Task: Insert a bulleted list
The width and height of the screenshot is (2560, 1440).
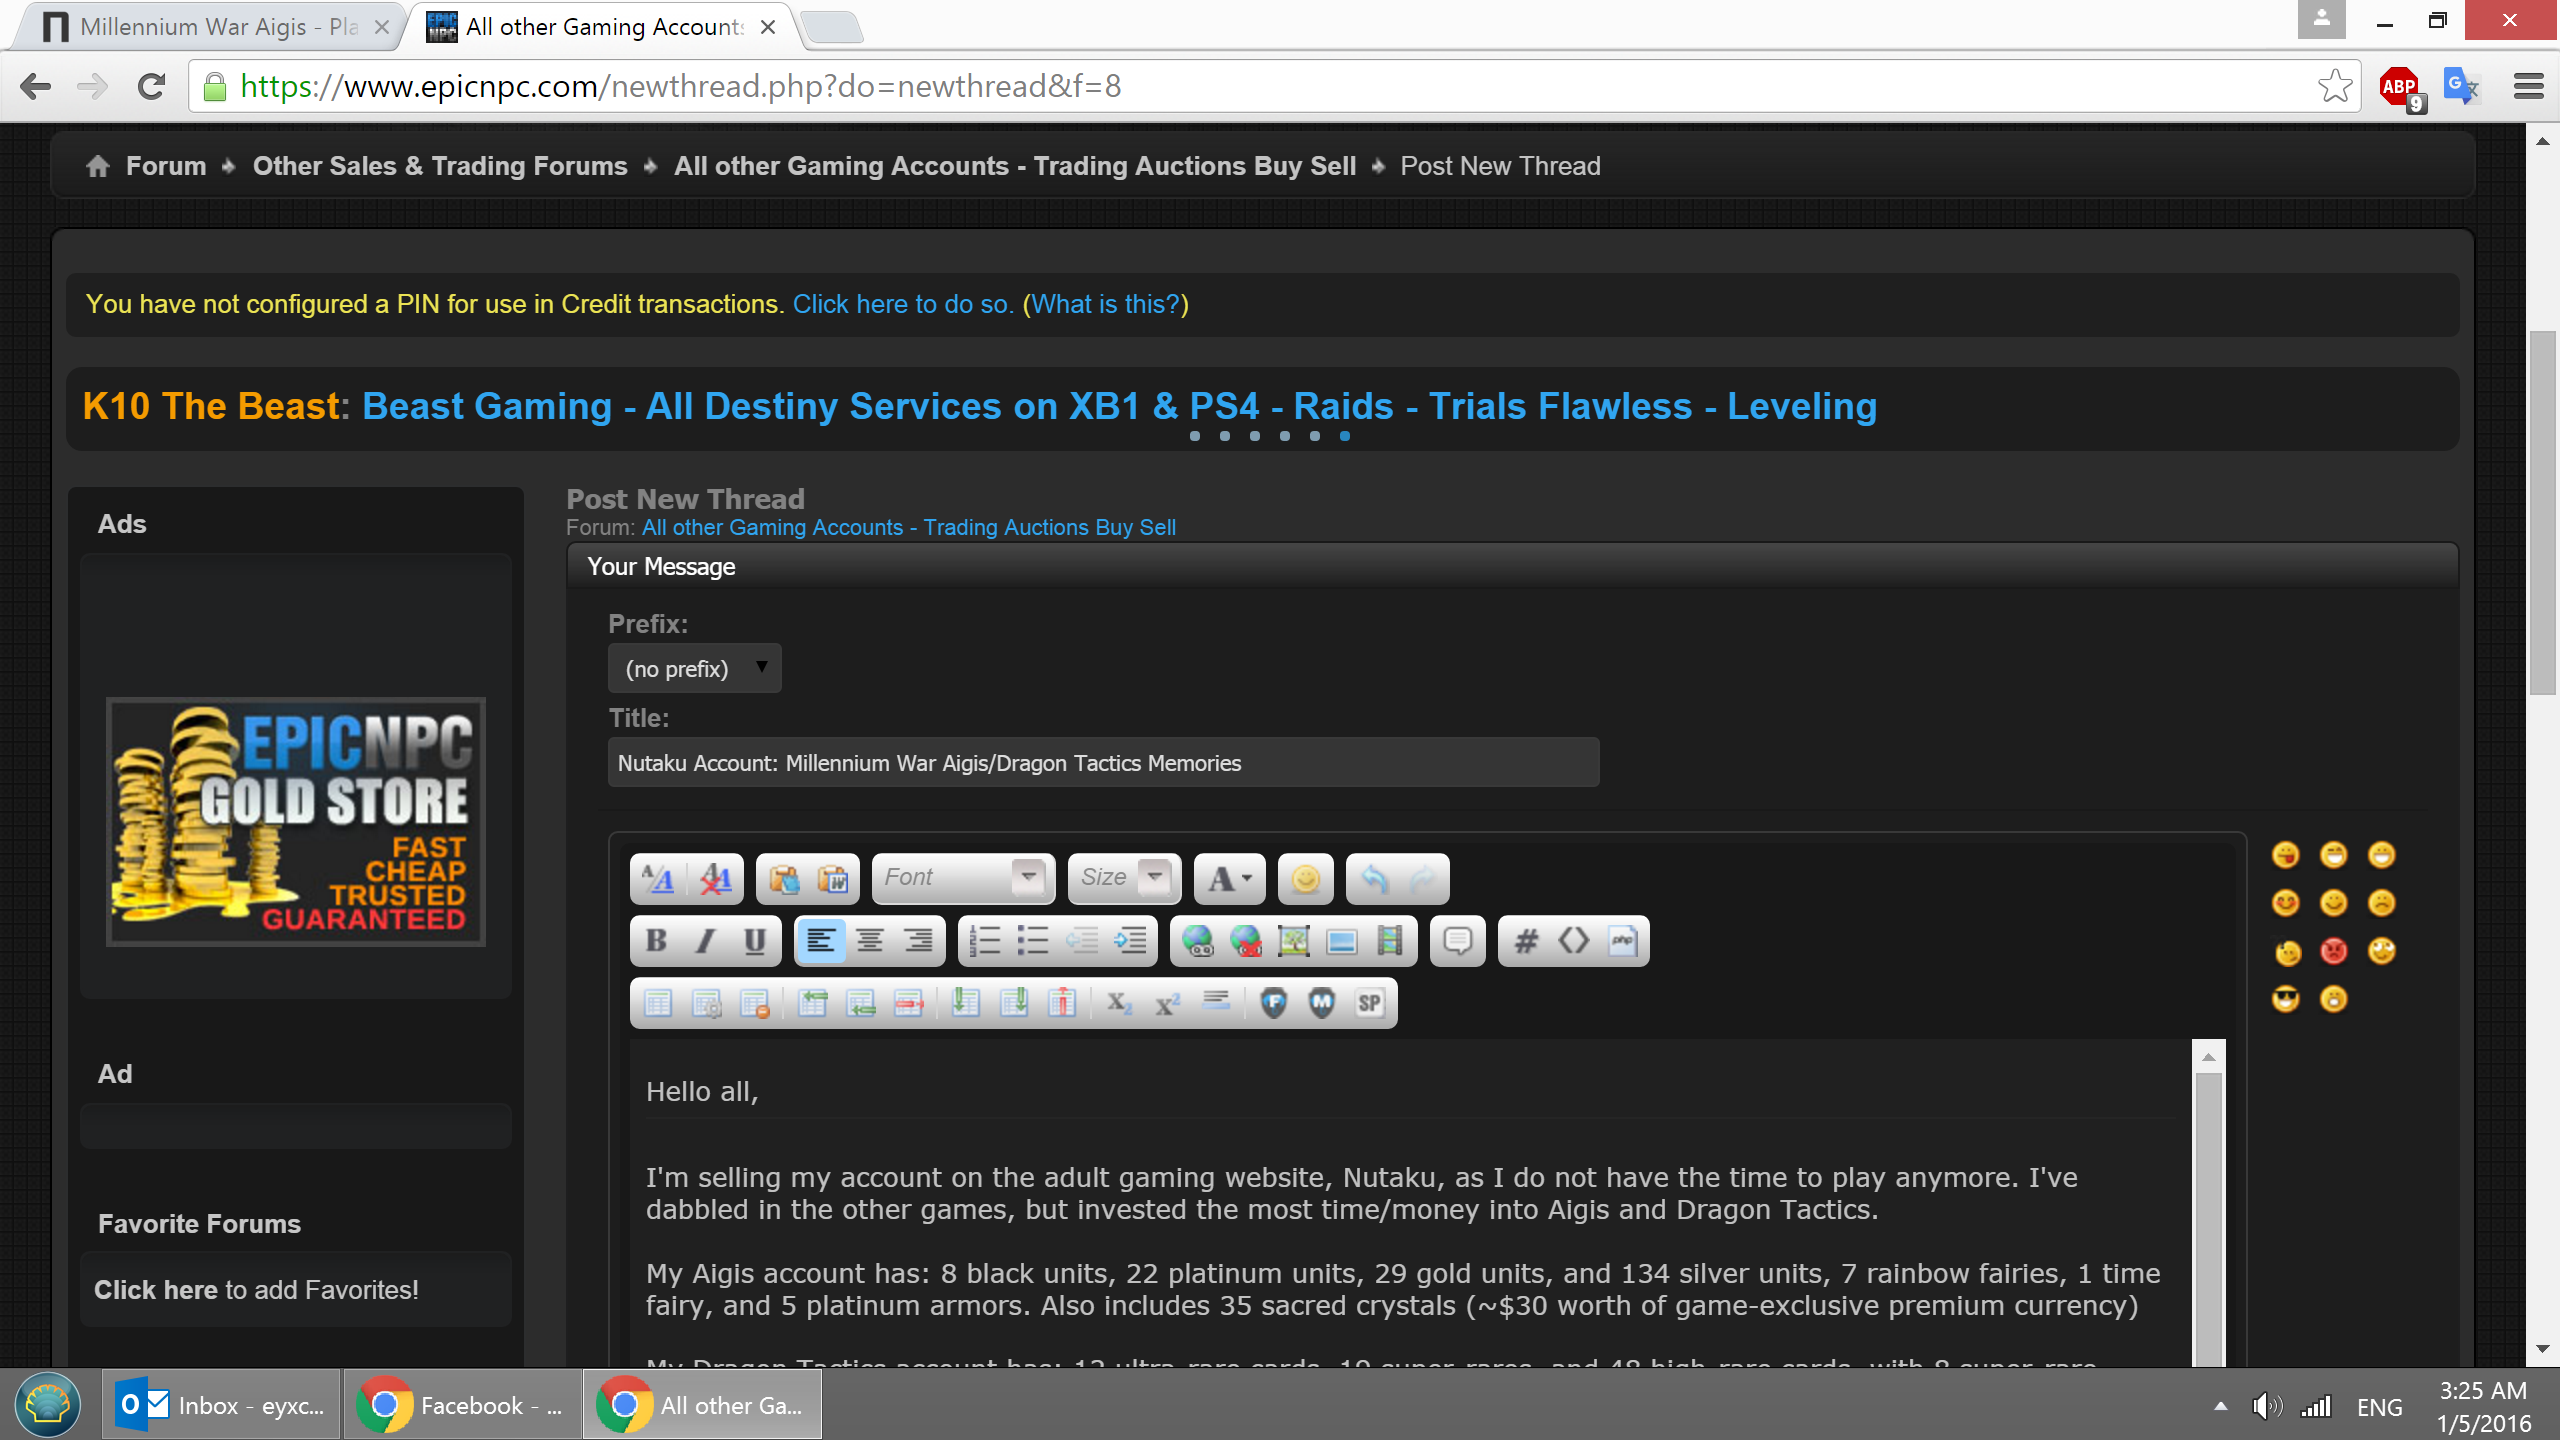Action: 1033,941
